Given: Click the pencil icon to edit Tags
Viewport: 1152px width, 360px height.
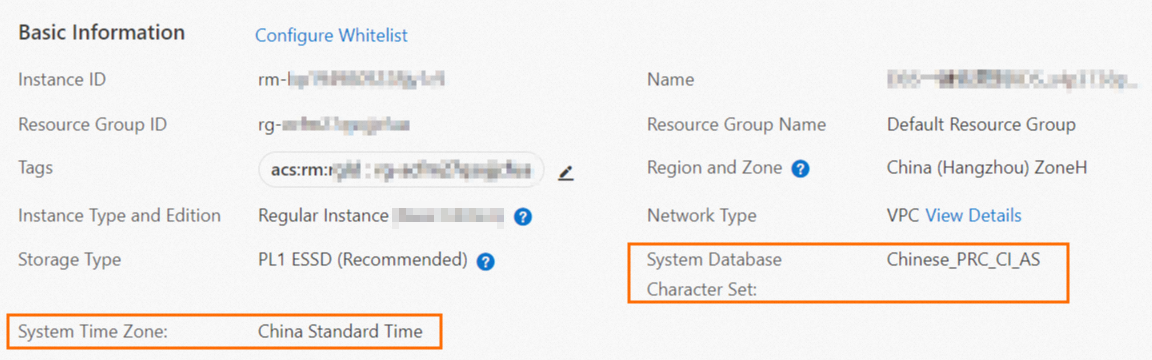Looking at the screenshot, I should [565, 173].
